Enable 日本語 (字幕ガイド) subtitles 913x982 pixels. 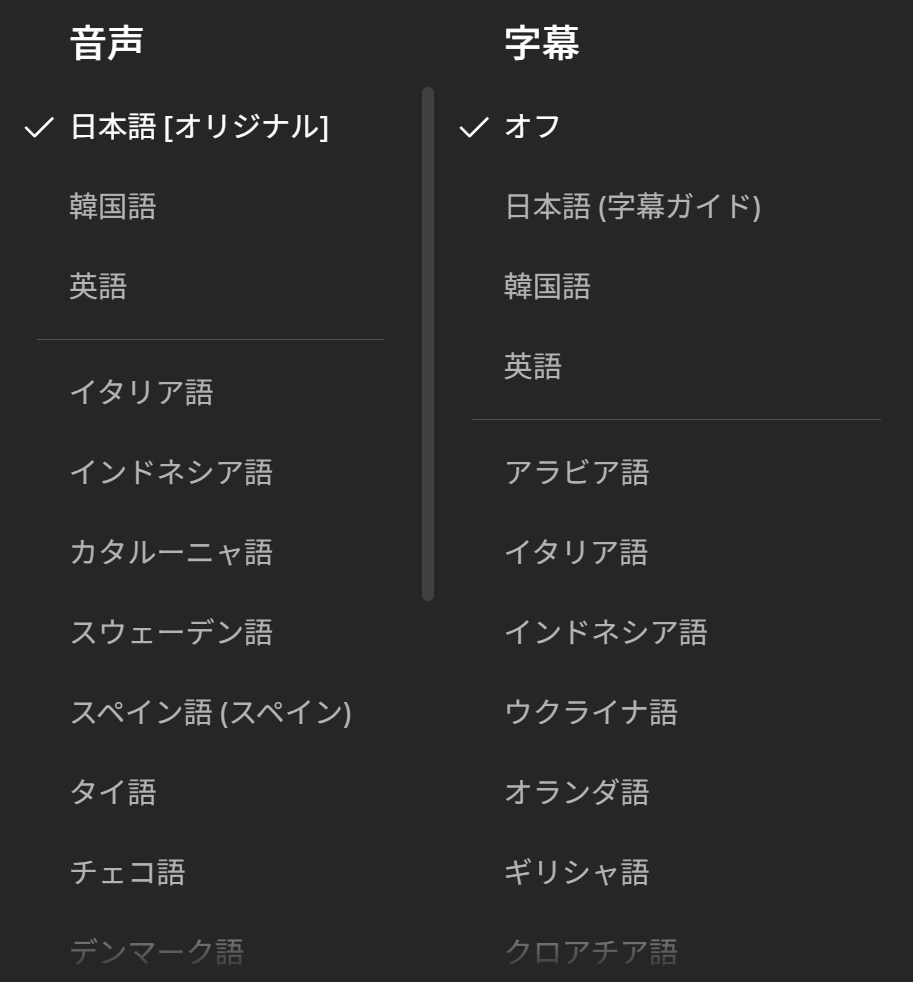[632, 207]
